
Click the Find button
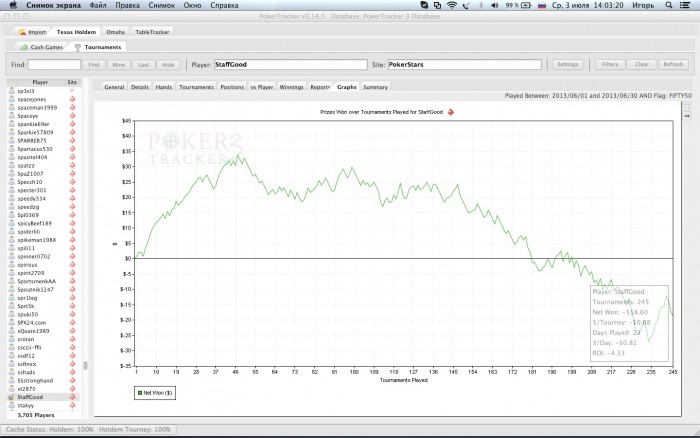click(94, 65)
